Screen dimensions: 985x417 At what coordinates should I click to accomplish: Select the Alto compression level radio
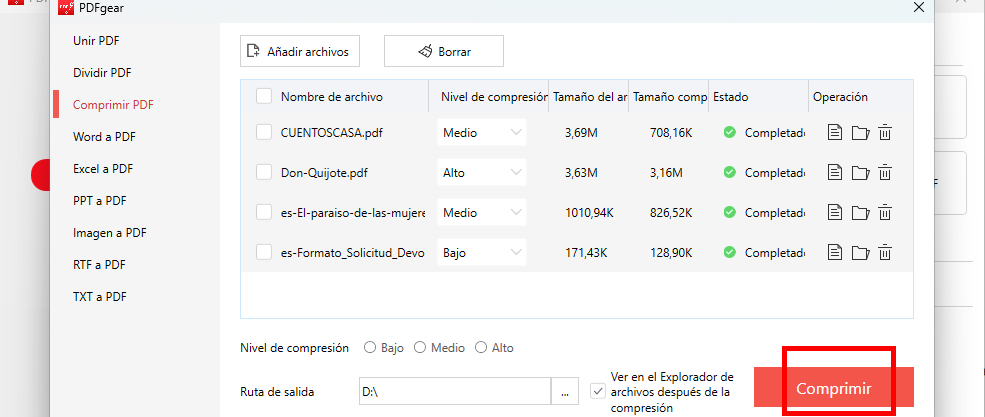click(482, 348)
